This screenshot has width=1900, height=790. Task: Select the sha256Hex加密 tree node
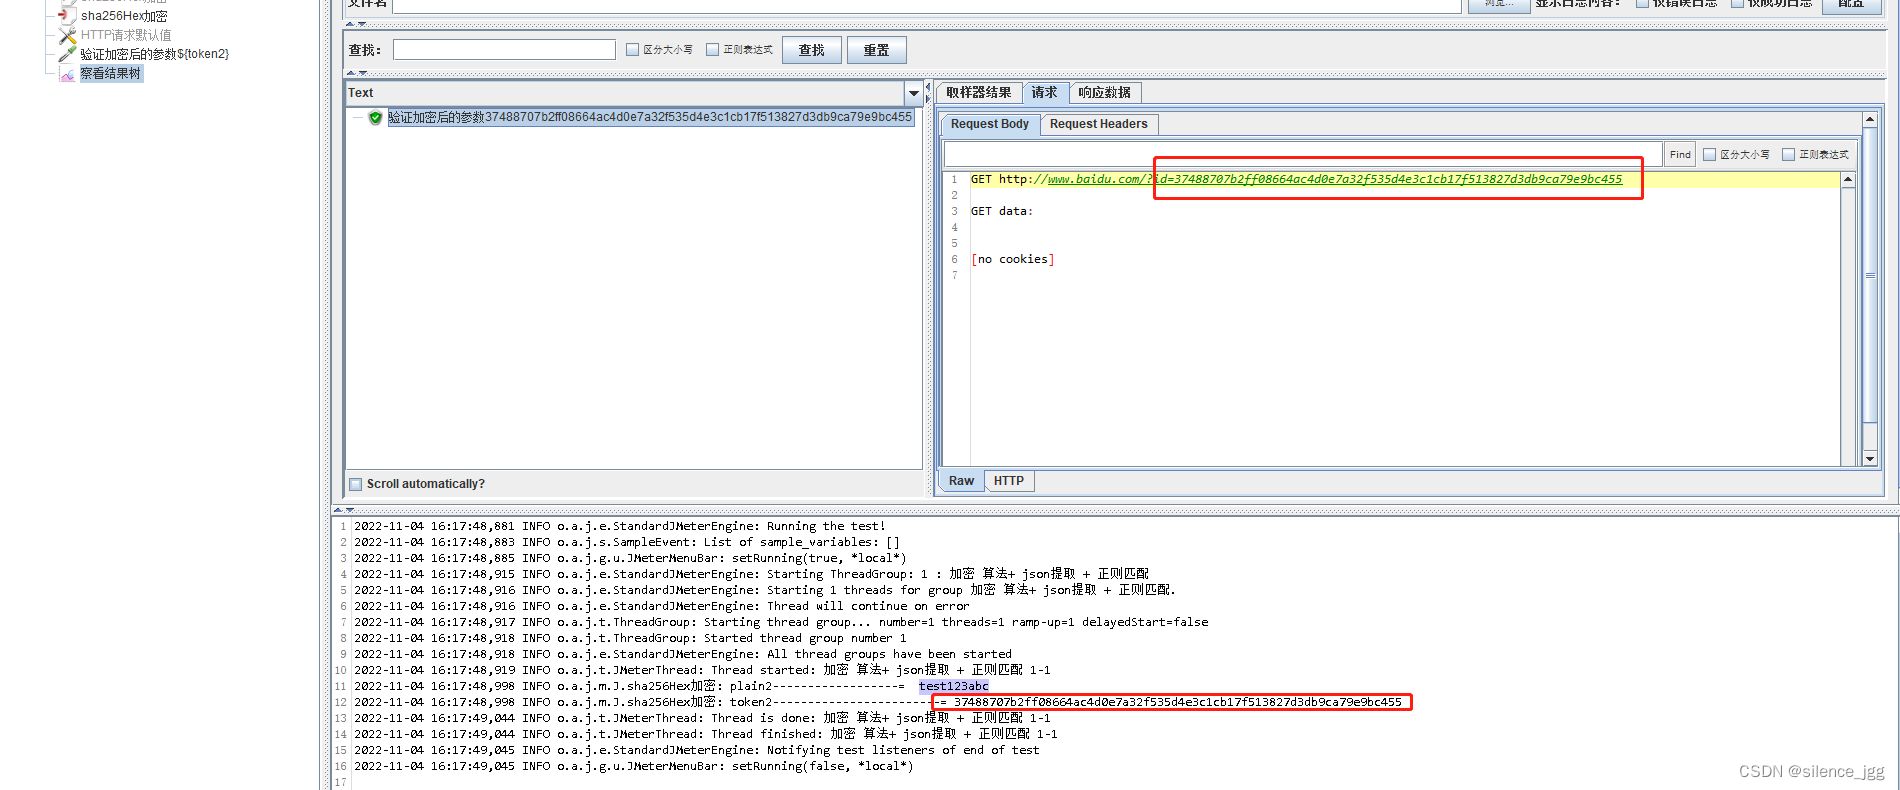124,16
